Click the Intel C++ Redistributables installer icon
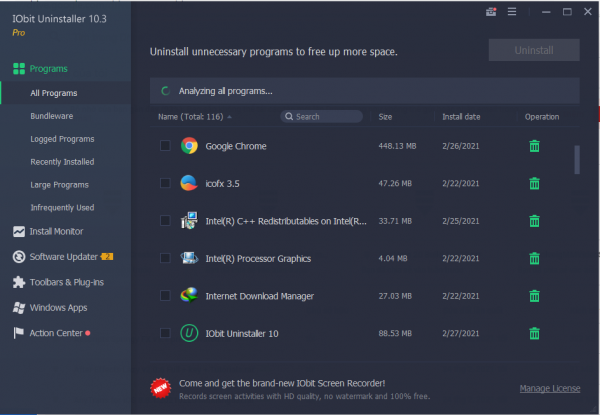Viewport: 600px width, 415px height. point(189,221)
